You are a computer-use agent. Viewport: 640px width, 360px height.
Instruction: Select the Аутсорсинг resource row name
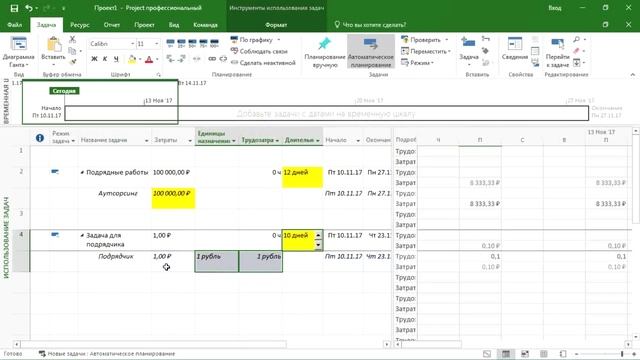coord(118,193)
